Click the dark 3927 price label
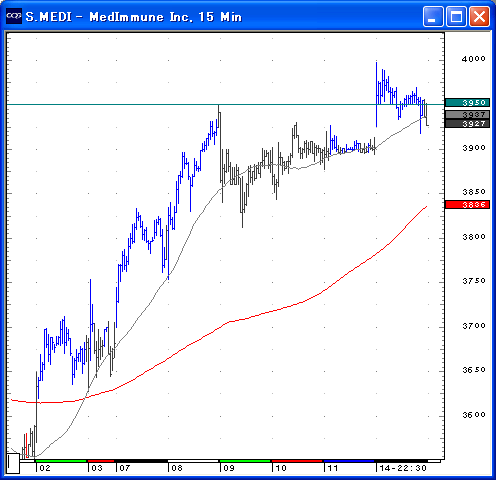 coord(467,124)
